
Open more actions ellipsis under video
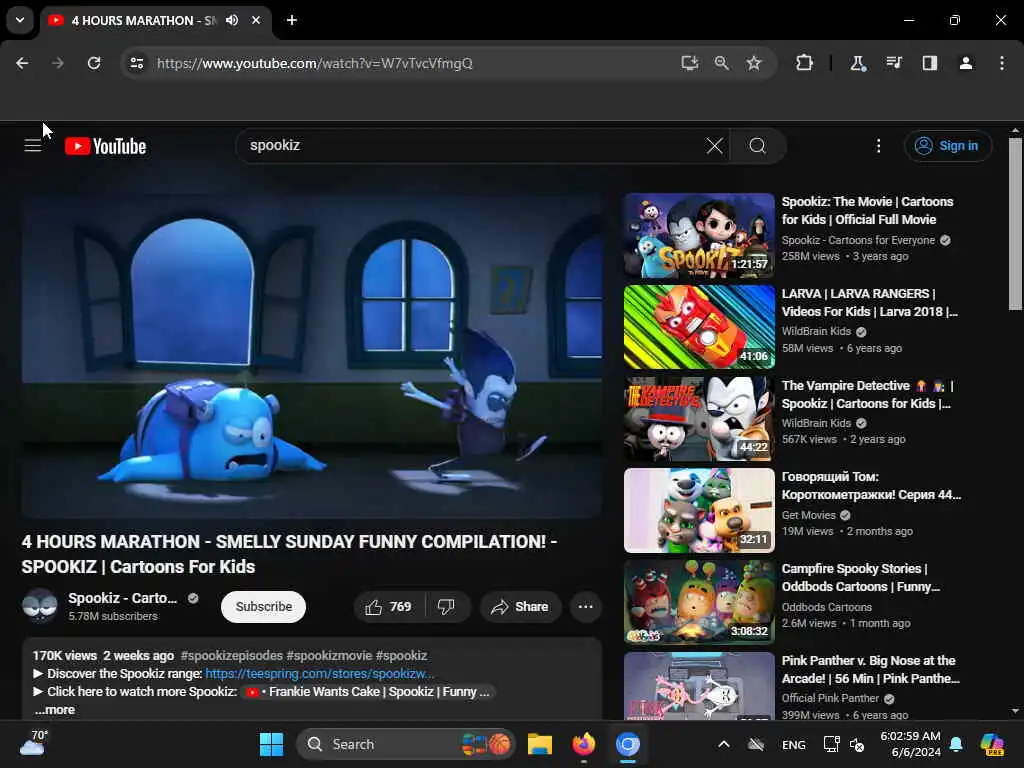click(x=586, y=607)
